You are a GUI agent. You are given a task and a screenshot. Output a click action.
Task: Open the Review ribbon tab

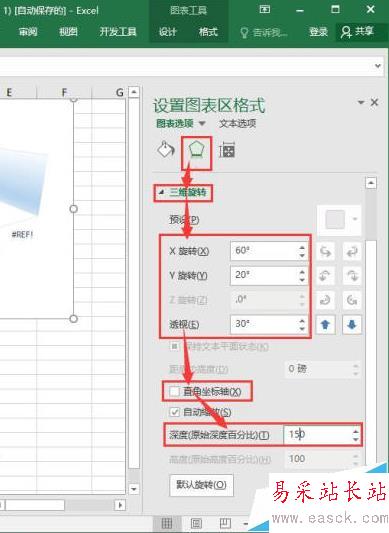pos(28,32)
